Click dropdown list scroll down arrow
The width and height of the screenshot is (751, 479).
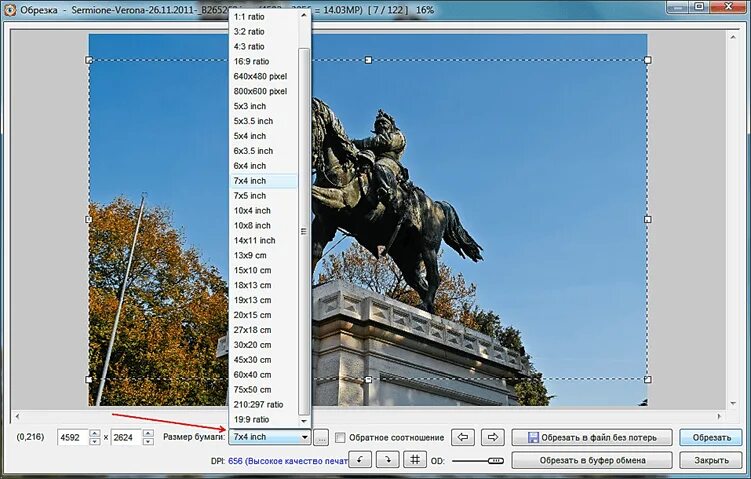point(304,421)
